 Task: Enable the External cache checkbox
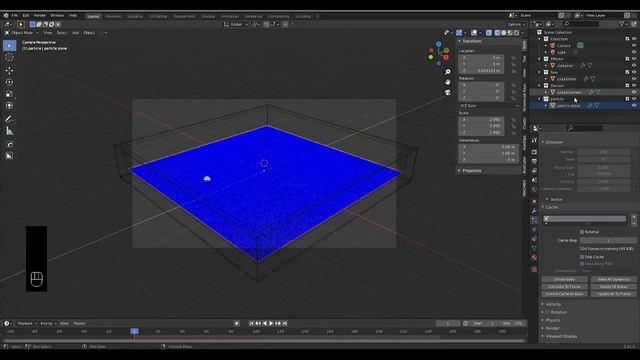tap(582, 232)
